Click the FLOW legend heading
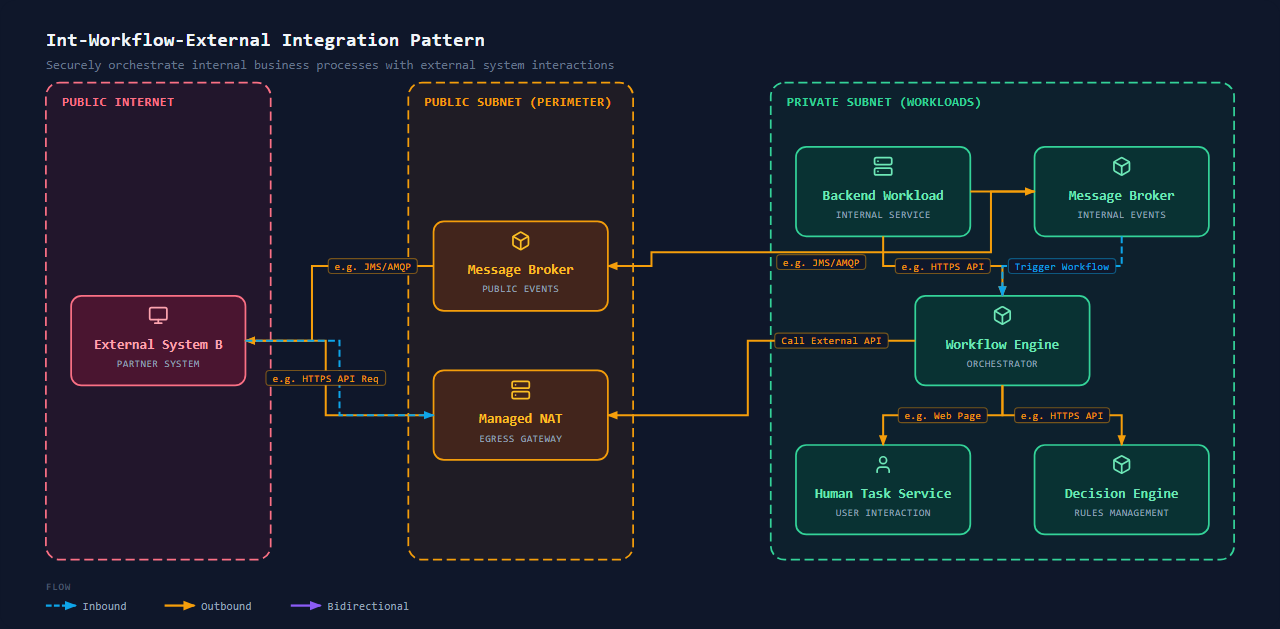 click(x=58, y=587)
